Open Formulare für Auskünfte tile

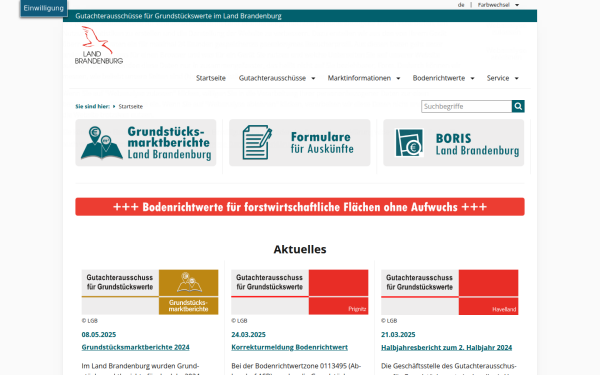tap(300, 143)
